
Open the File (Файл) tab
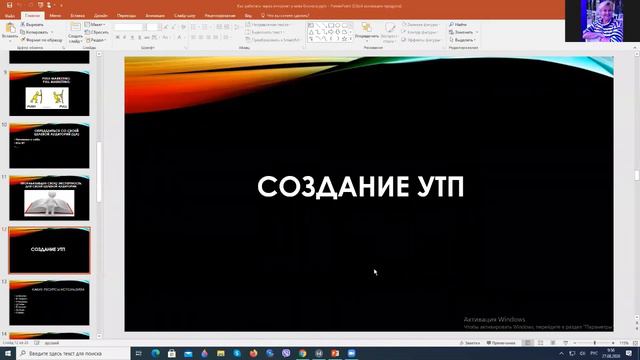tap(10, 16)
